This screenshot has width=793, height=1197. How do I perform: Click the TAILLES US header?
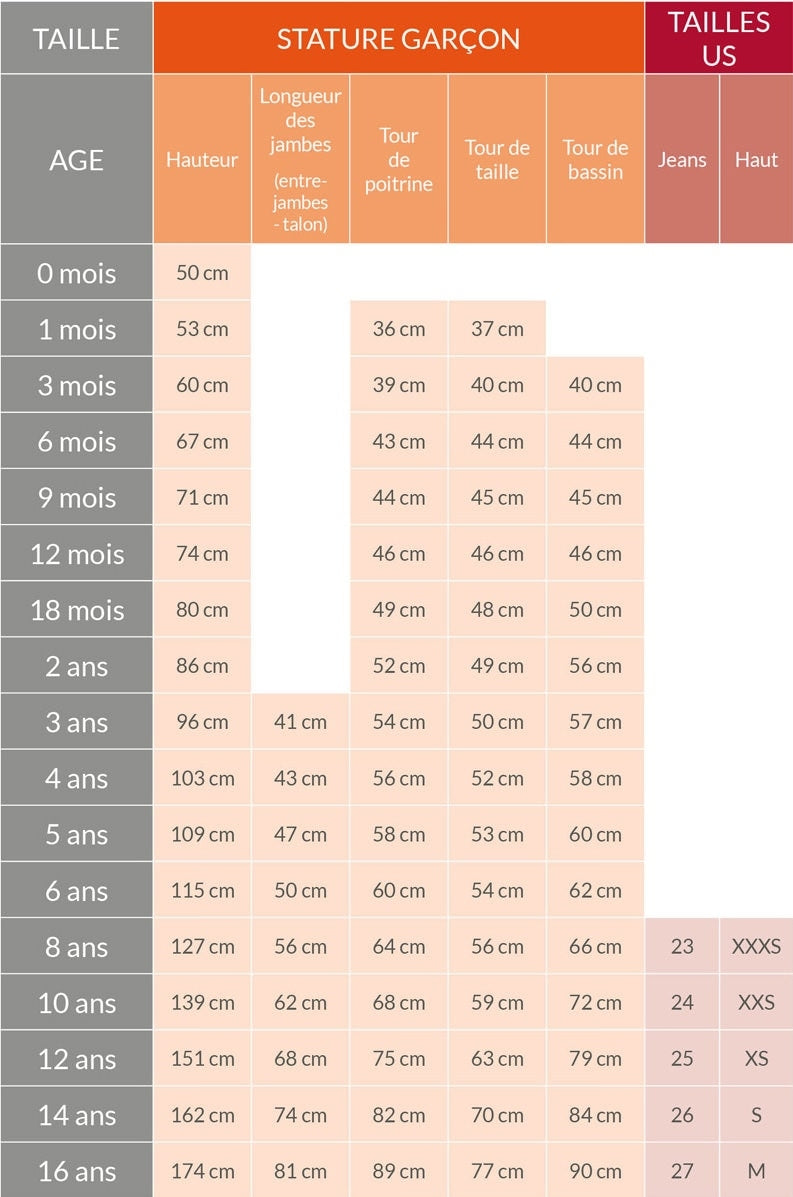click(718, 38)
